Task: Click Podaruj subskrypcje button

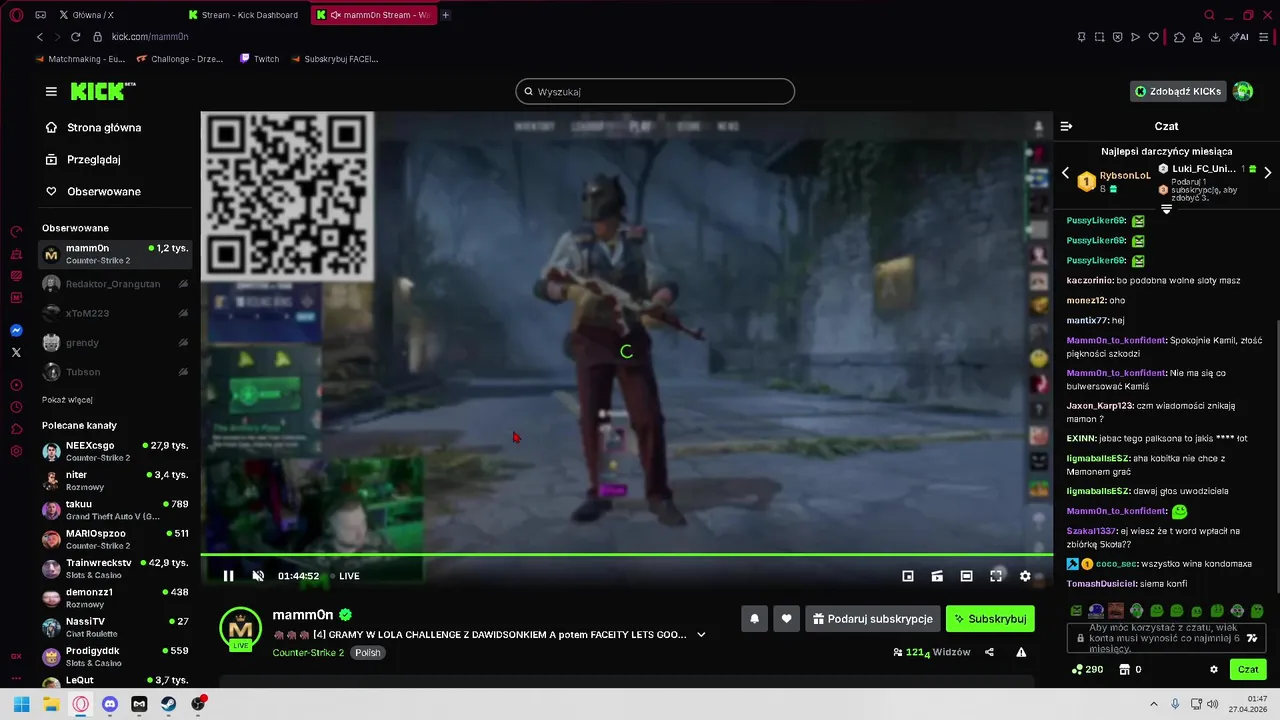Action: pos(873,619)
